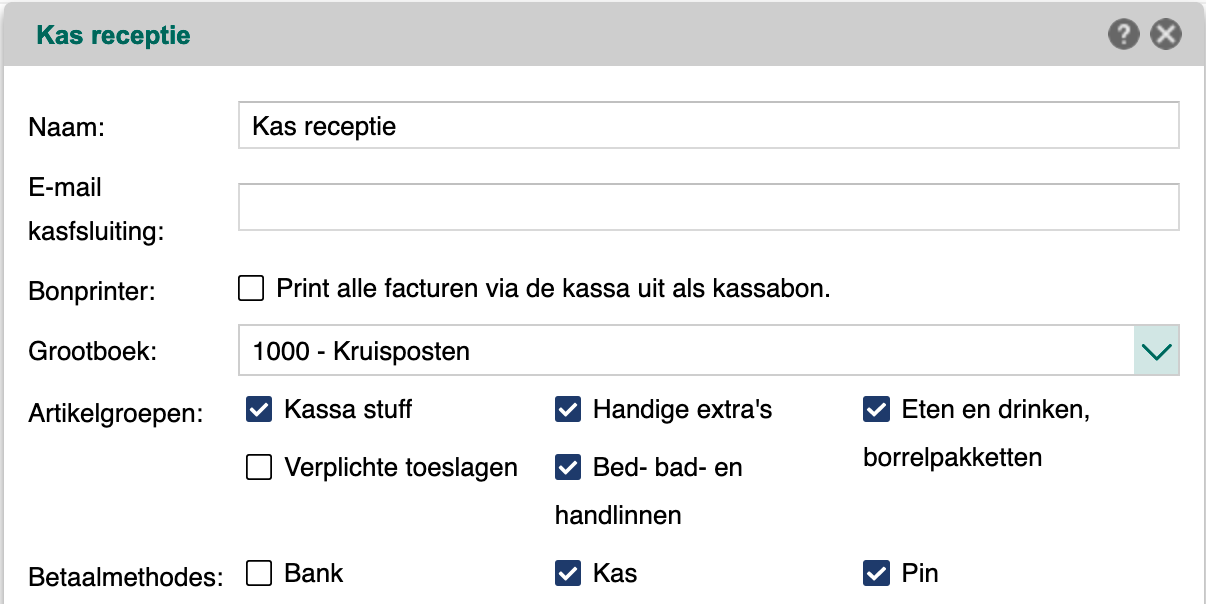Image resolution: width=1206 pixels, height=604 pixels.
Task: Click the Pin label text
Action: tap(920, 574)
